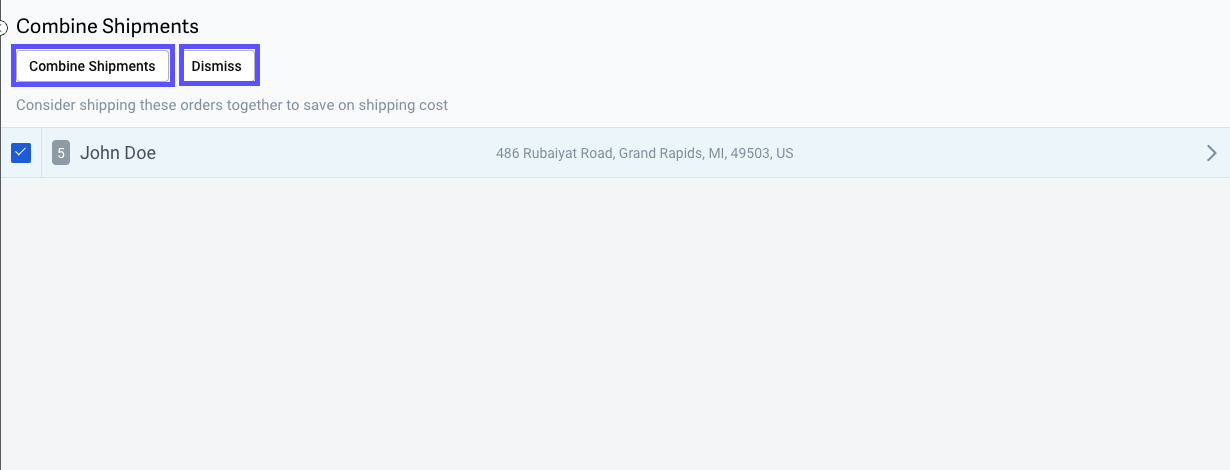Expand John Doe row with chevron arrow
The image size is (1230, 470).
[1211, 153]
